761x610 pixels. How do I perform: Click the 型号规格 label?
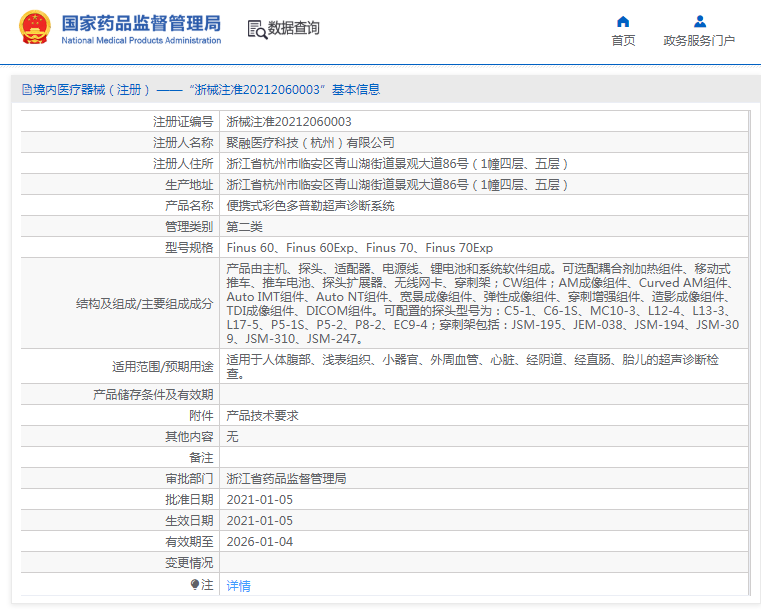point(189,247)
